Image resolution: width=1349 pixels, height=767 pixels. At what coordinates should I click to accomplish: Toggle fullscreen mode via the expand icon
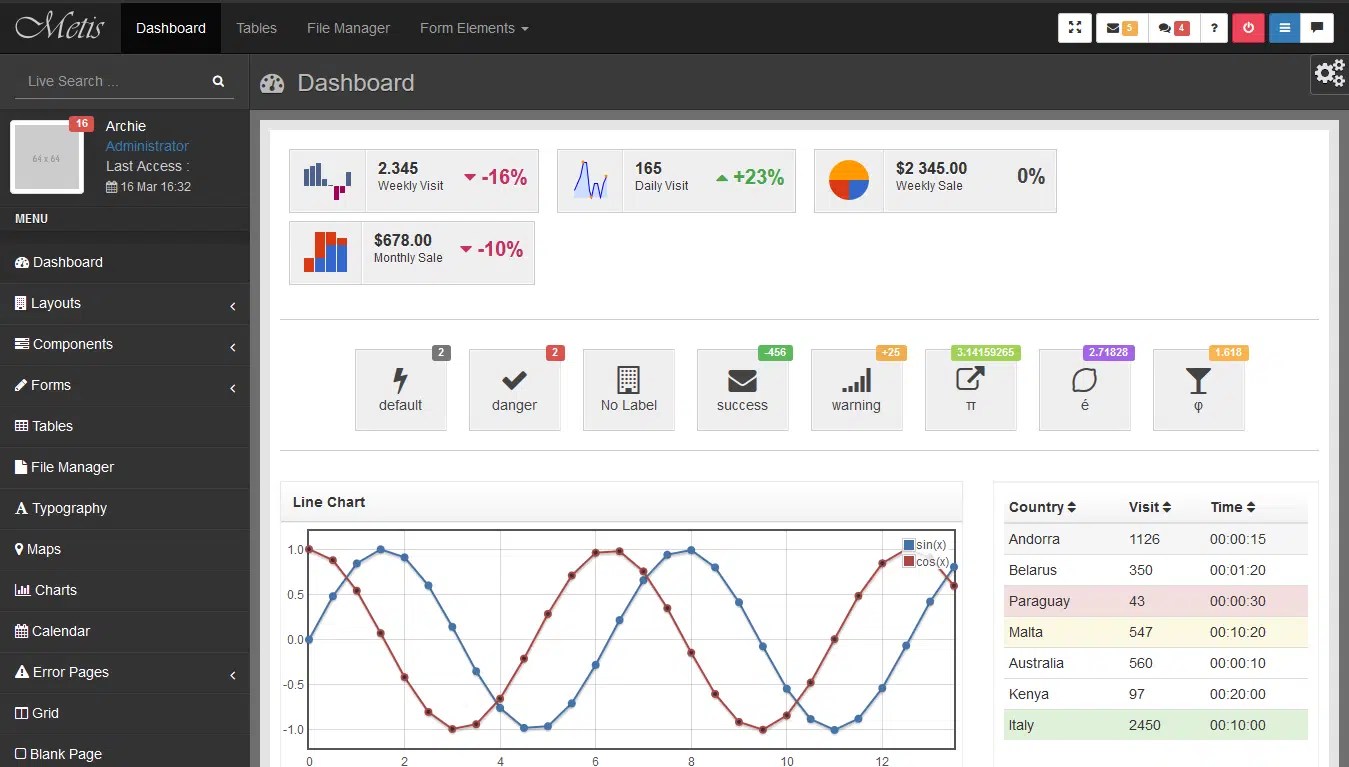(1075, 28)
